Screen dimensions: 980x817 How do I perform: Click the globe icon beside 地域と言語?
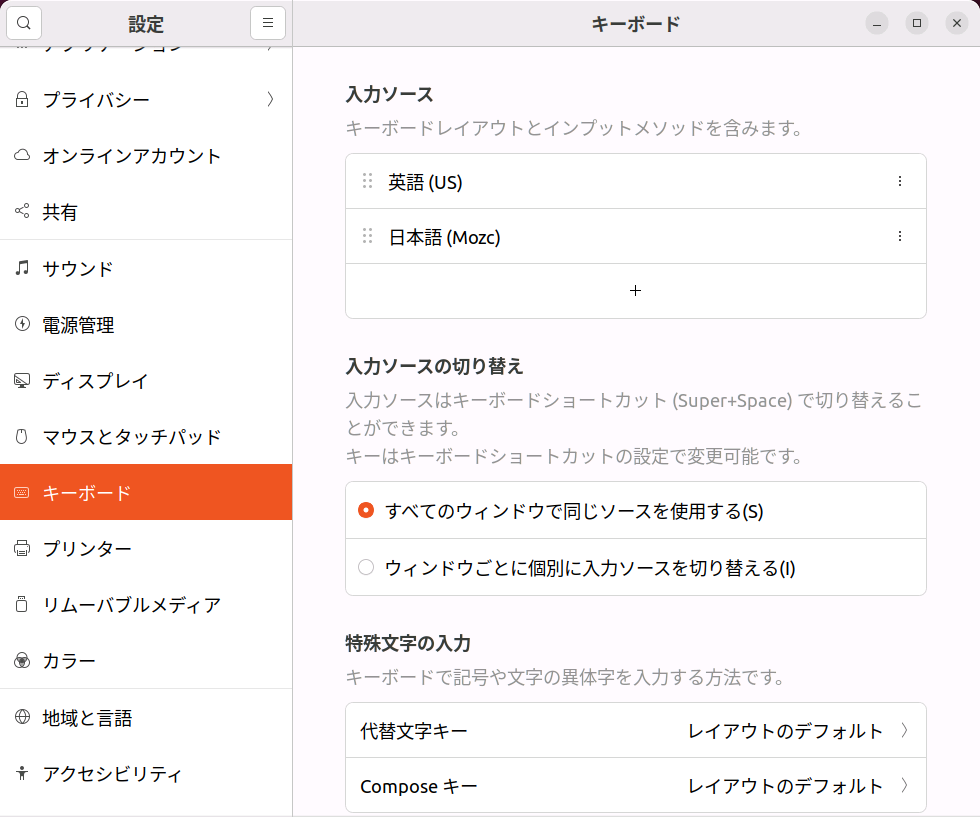(22, 717)
